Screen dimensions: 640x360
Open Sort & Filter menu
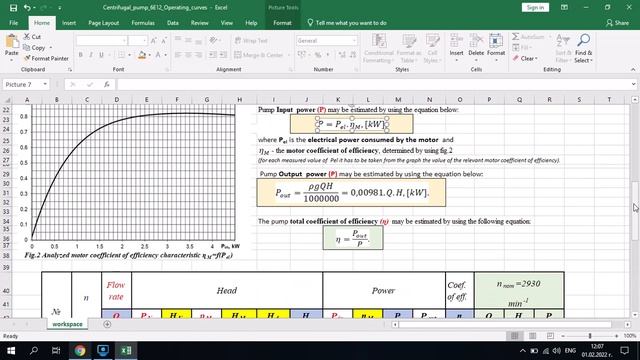pos(563,49)
